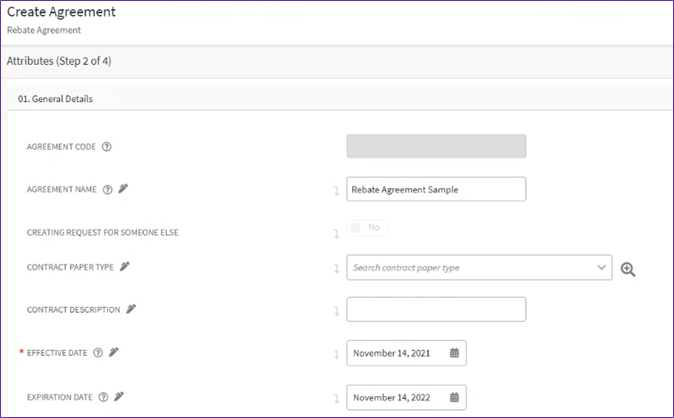Screen dimensions: 674x418
Task: Collapse the 01. General Details section
Action: [56, 99]
